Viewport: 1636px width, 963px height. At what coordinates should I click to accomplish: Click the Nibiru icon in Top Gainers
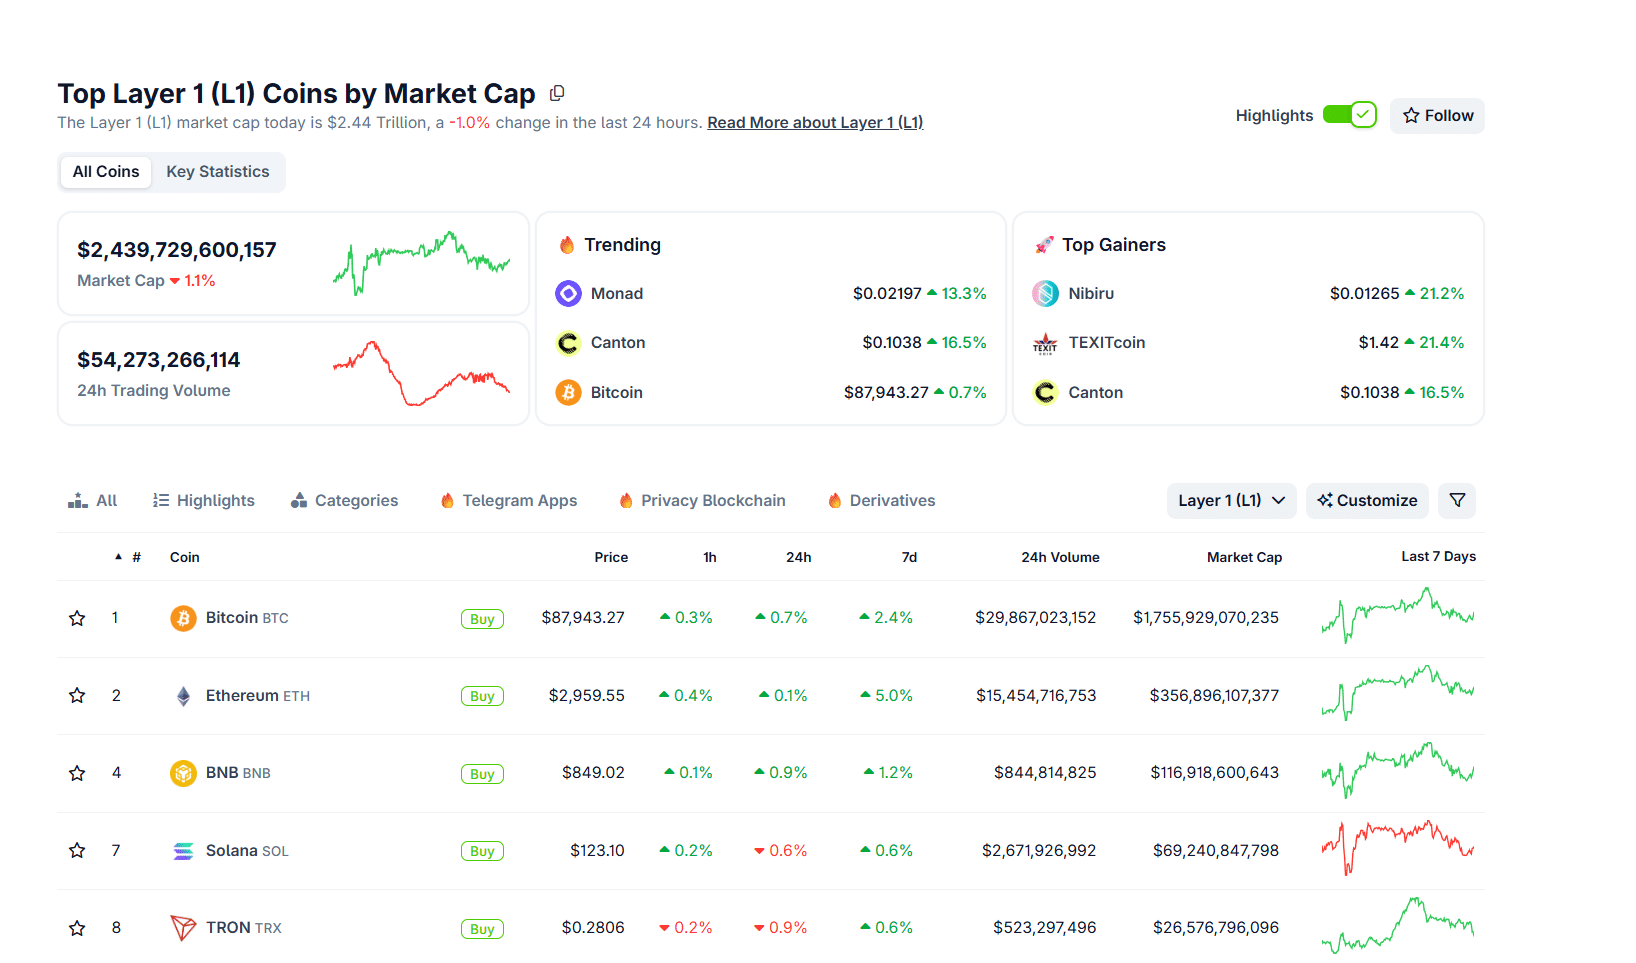click(x=1045, y=293)
